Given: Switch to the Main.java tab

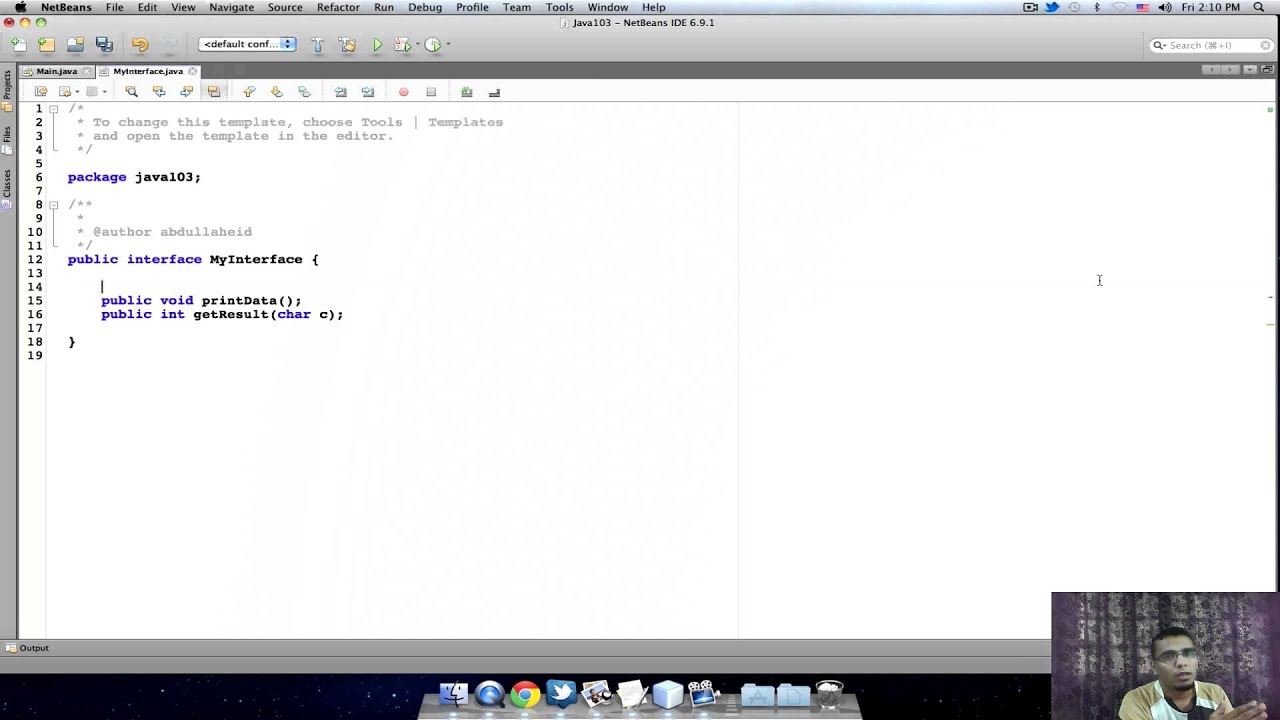Looking at the screenshot, I should [x=56, y=71].
